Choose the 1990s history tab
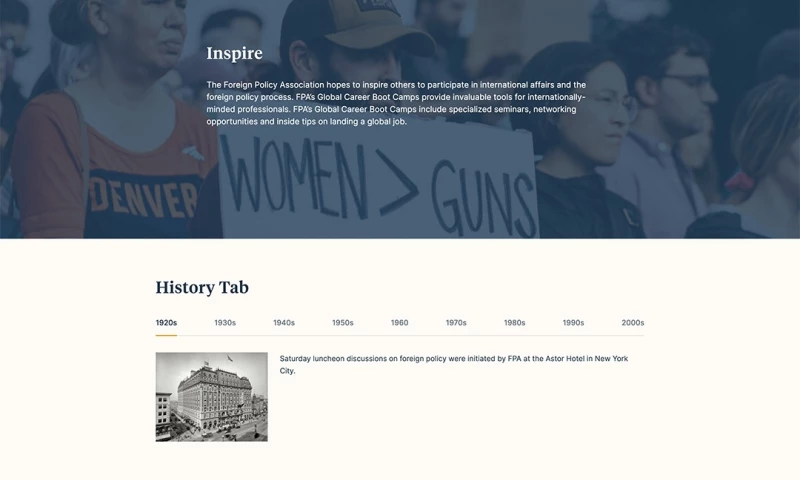Screen dimensions: 800x480 point(573,323)
